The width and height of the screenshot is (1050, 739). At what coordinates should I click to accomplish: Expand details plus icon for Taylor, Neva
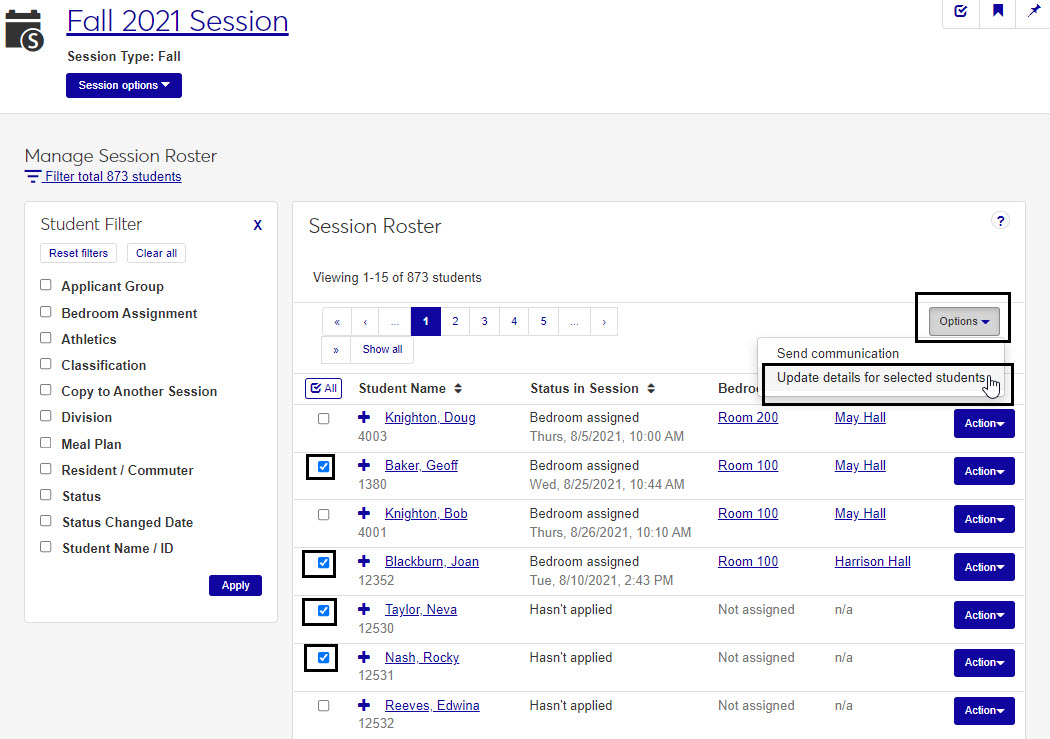point(364,610)
